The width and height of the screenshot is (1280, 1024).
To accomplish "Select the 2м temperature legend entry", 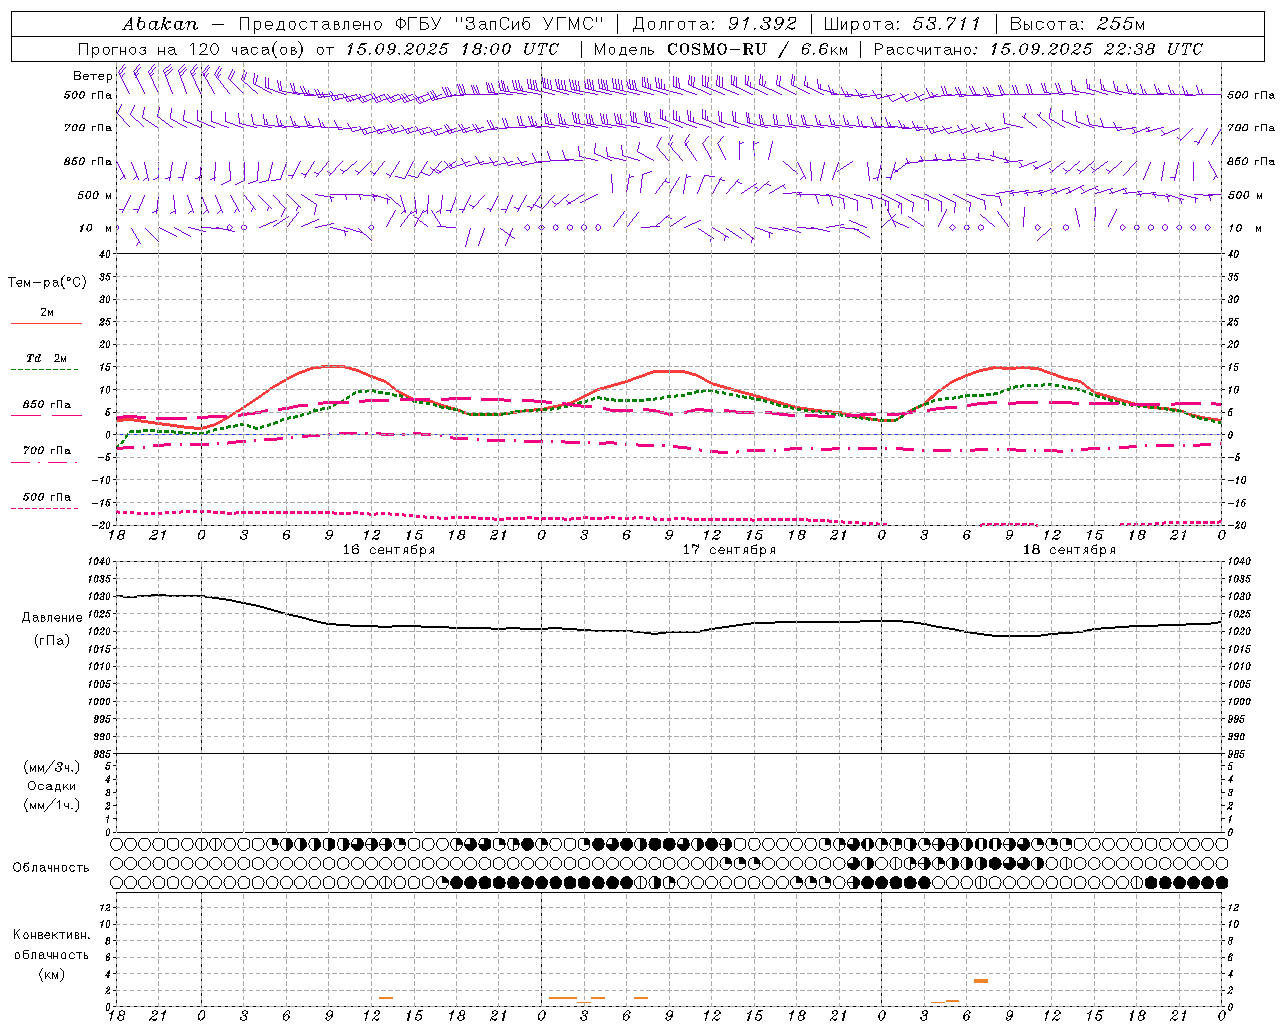I will tap(47, 313).
